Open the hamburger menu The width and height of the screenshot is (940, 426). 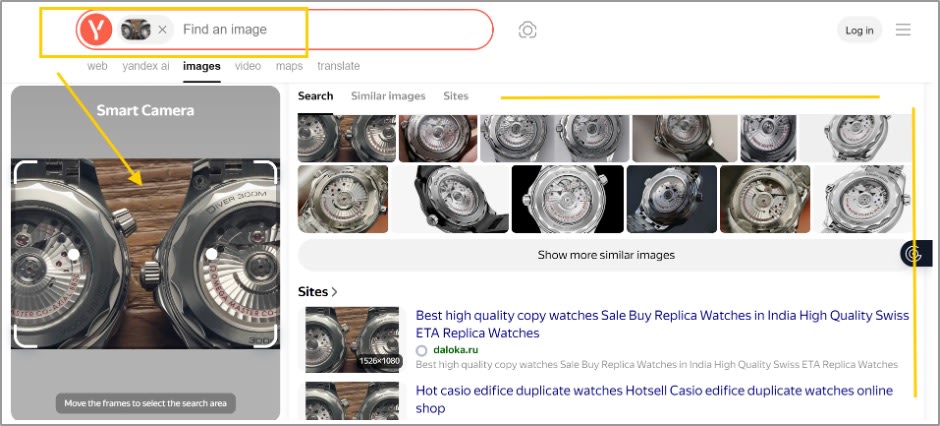[903, 30]
